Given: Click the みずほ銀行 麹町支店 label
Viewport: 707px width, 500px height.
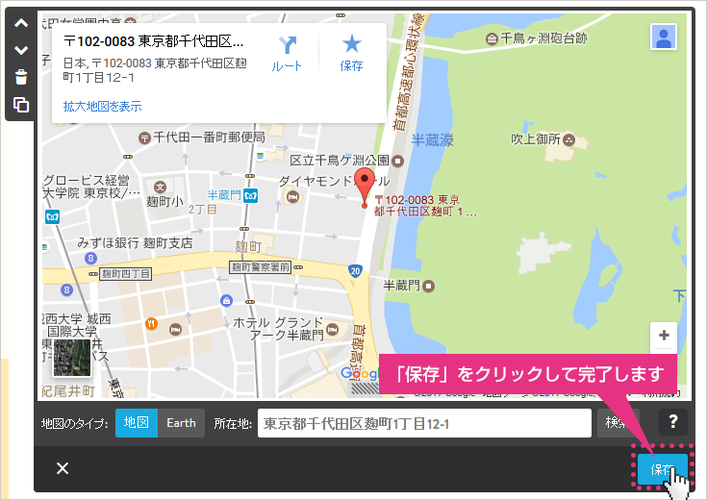Looking at the screenshot, I should click(x=135, y=243).
